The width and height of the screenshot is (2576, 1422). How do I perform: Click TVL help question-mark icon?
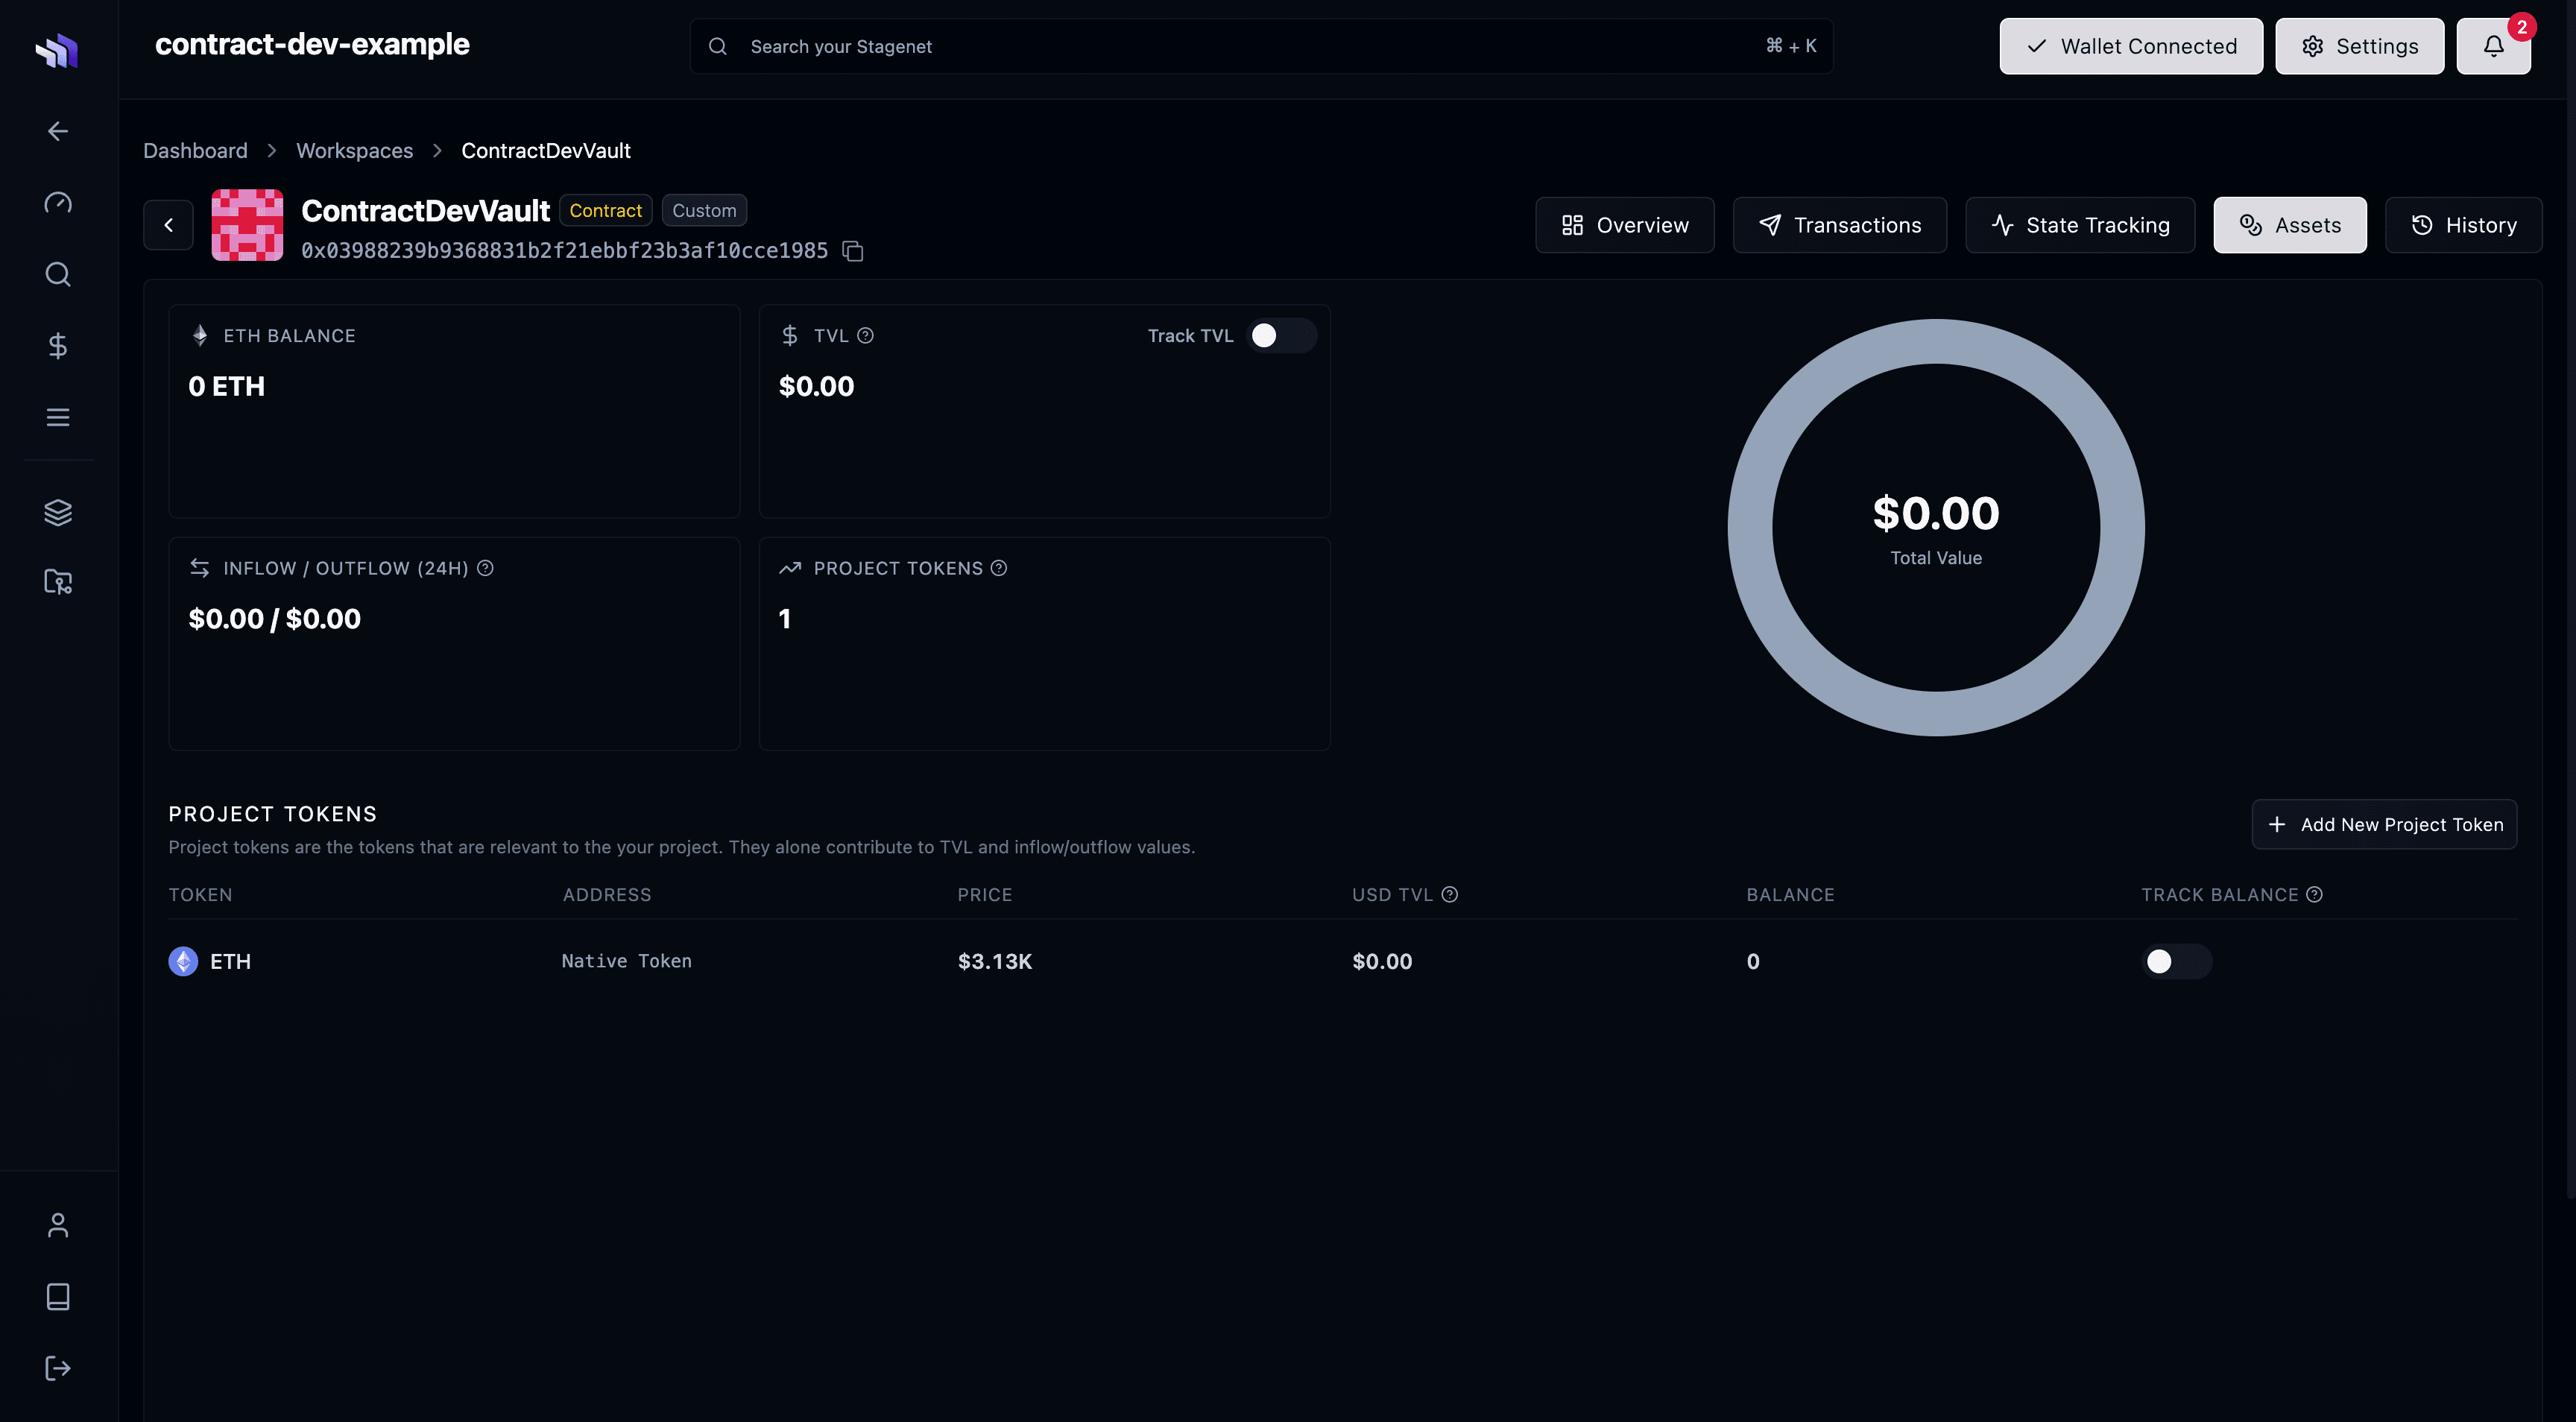866,336
